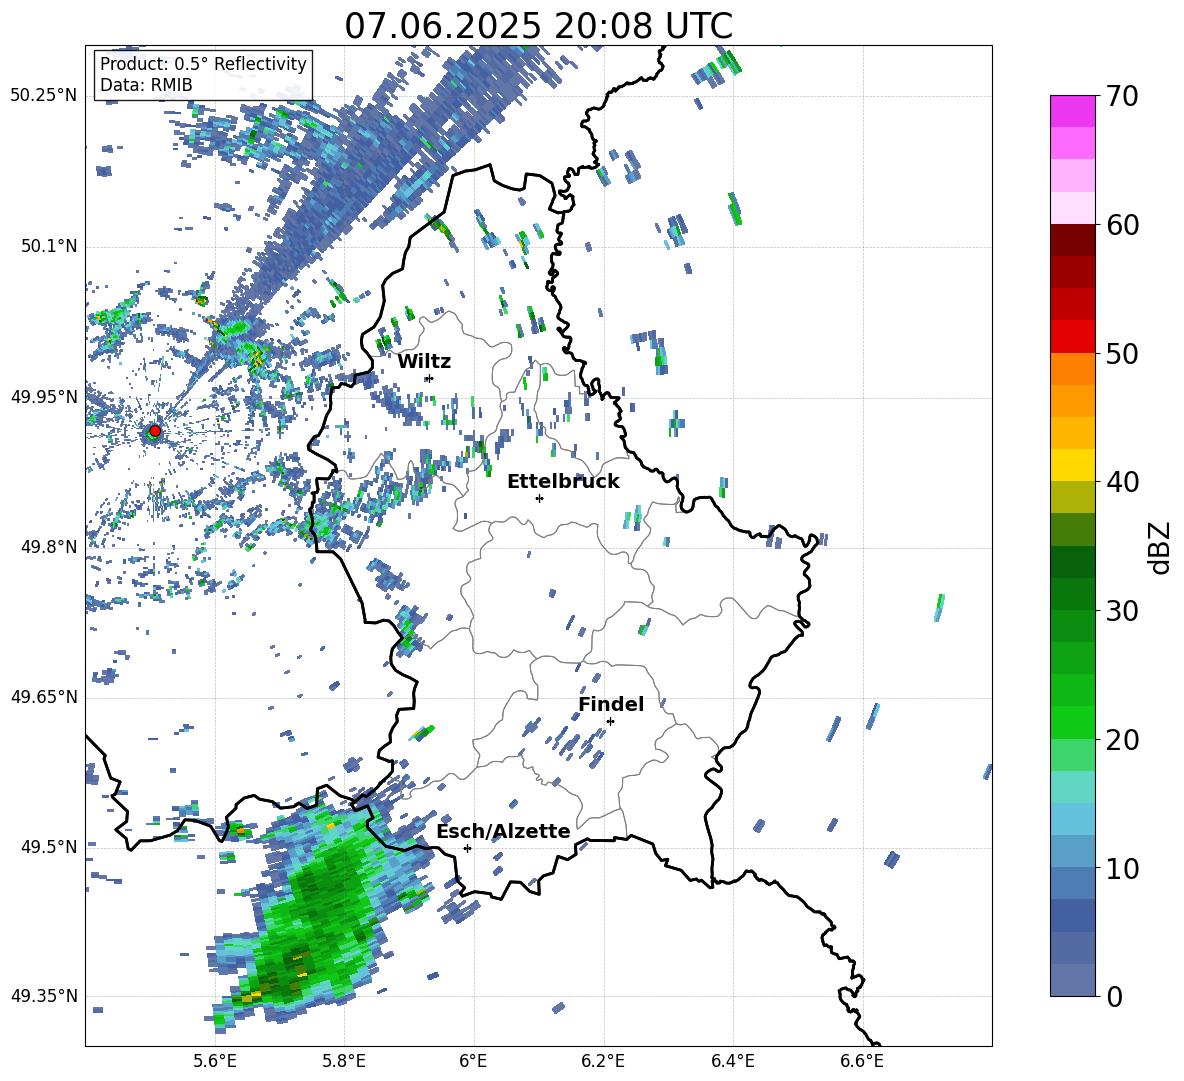Click the 49.5°N latitude label
The width and height of the screenshot is (1184, 1081).
49,847
